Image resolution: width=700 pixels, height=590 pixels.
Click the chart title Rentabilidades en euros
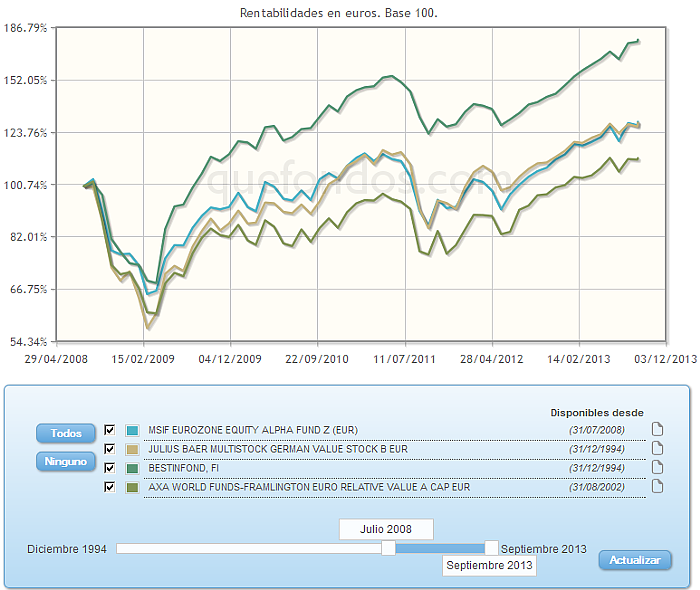click(339, 13)
